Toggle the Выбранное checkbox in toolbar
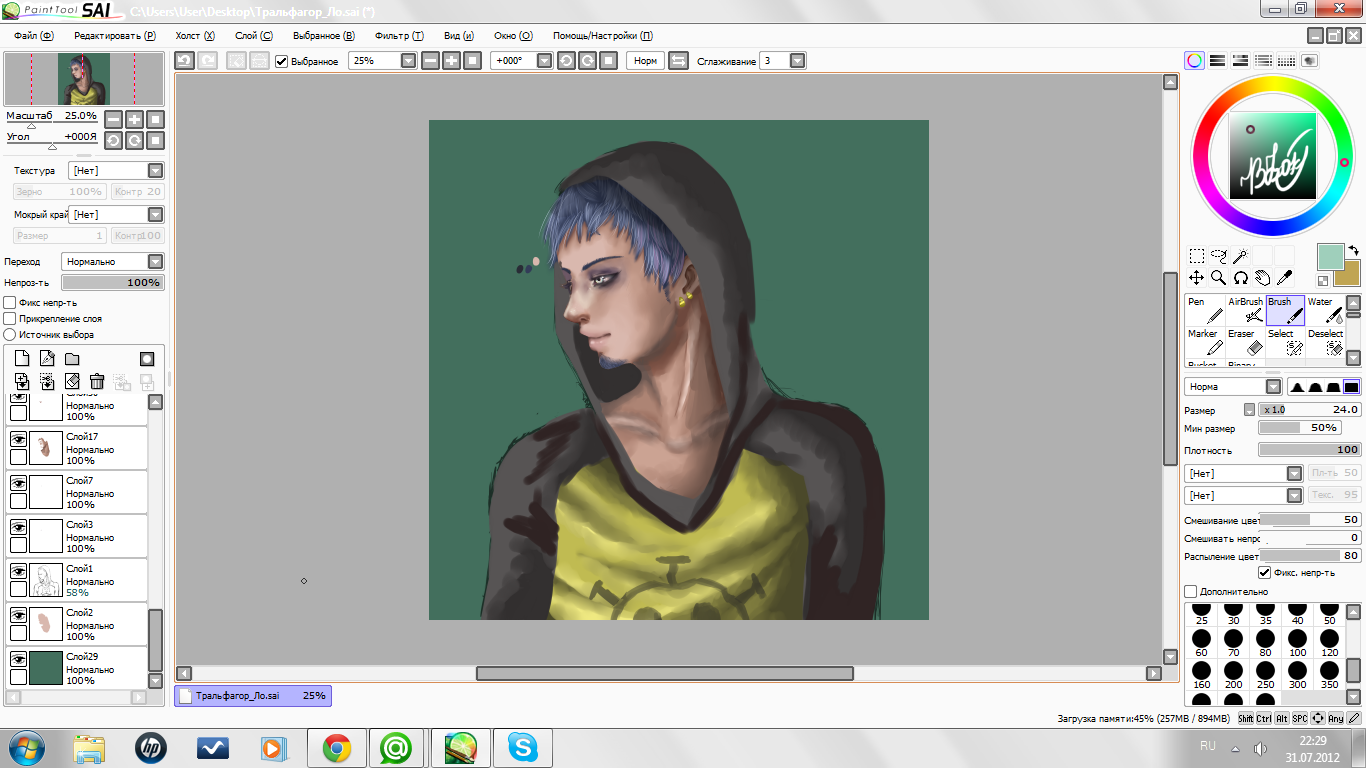The image size is (1366, 768). [282, 61]
